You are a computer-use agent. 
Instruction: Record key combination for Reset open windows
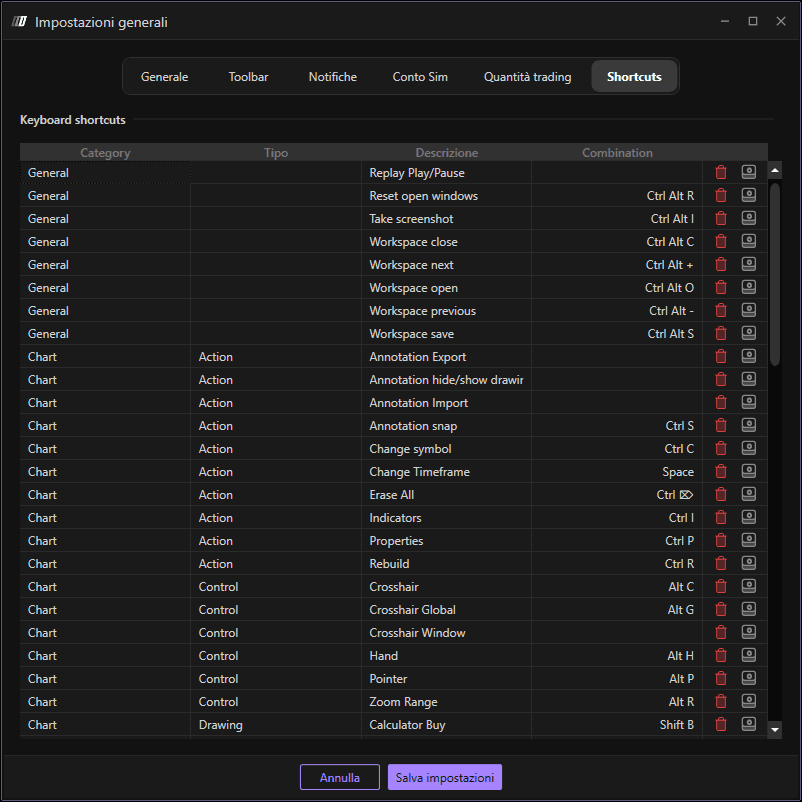(x=748, y=195)
